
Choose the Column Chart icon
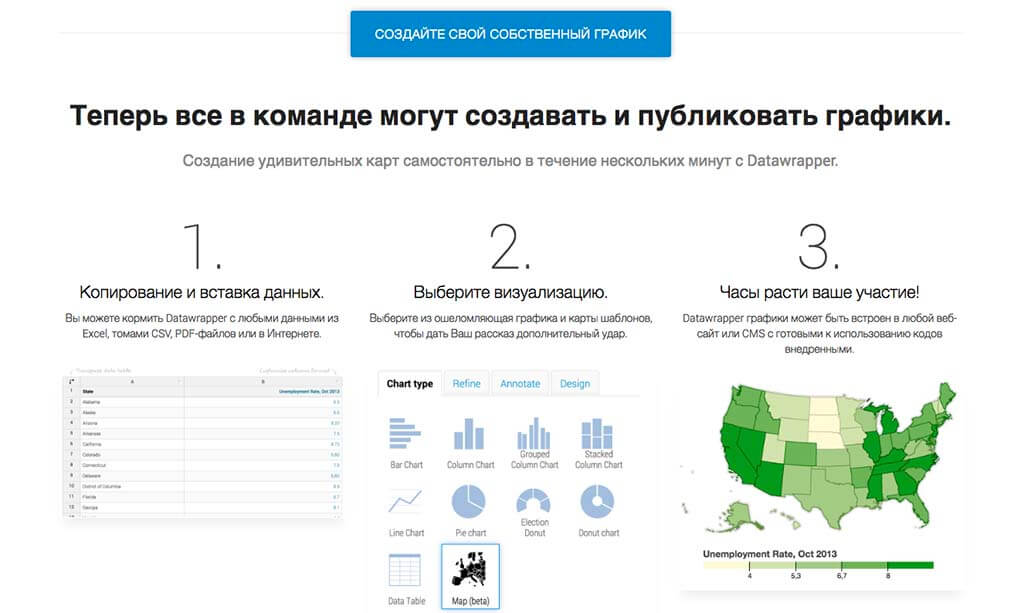[470, 435]
